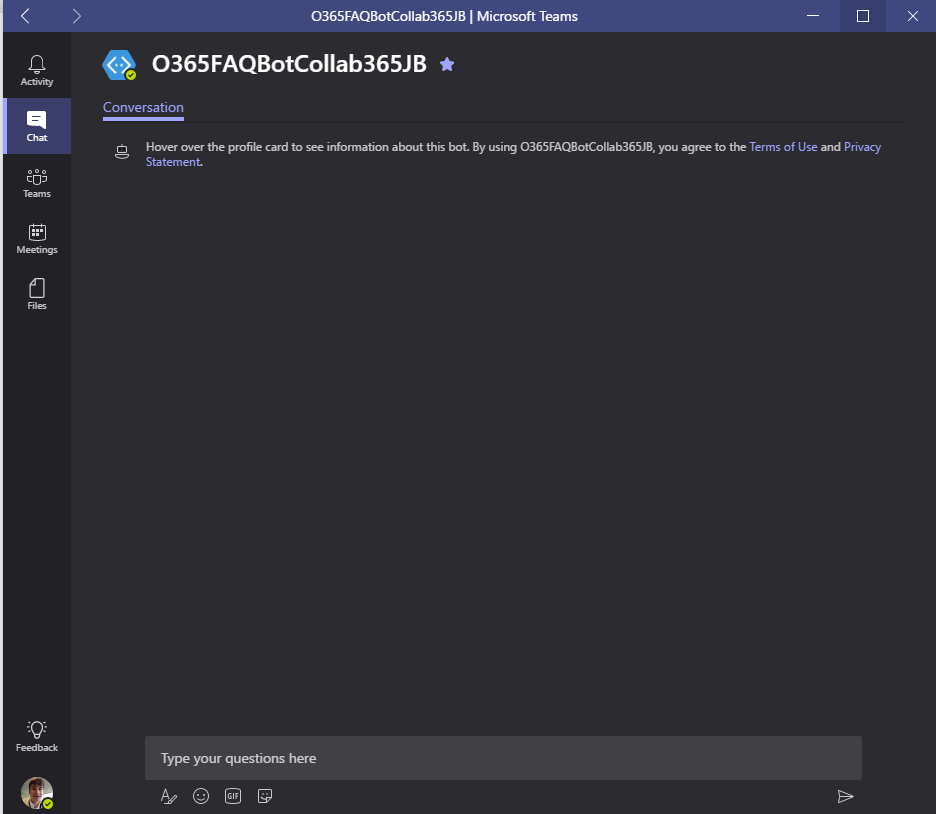936x814 pixels.
Task: Open the Meetings calendar
Action: coord(37,239)
